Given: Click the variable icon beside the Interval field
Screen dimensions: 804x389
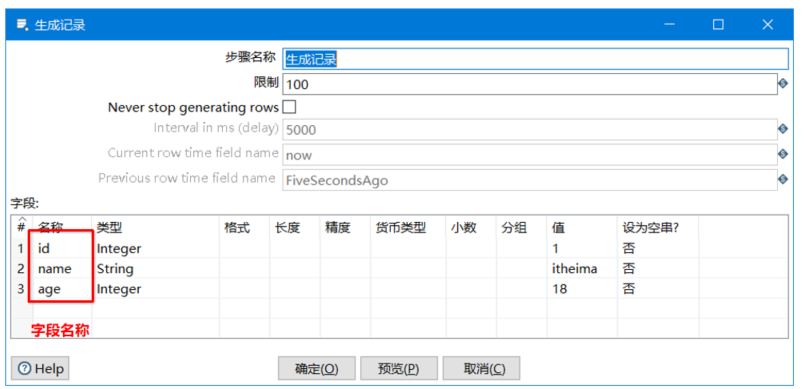Looking at the screenshot, I should pos(783,129).
